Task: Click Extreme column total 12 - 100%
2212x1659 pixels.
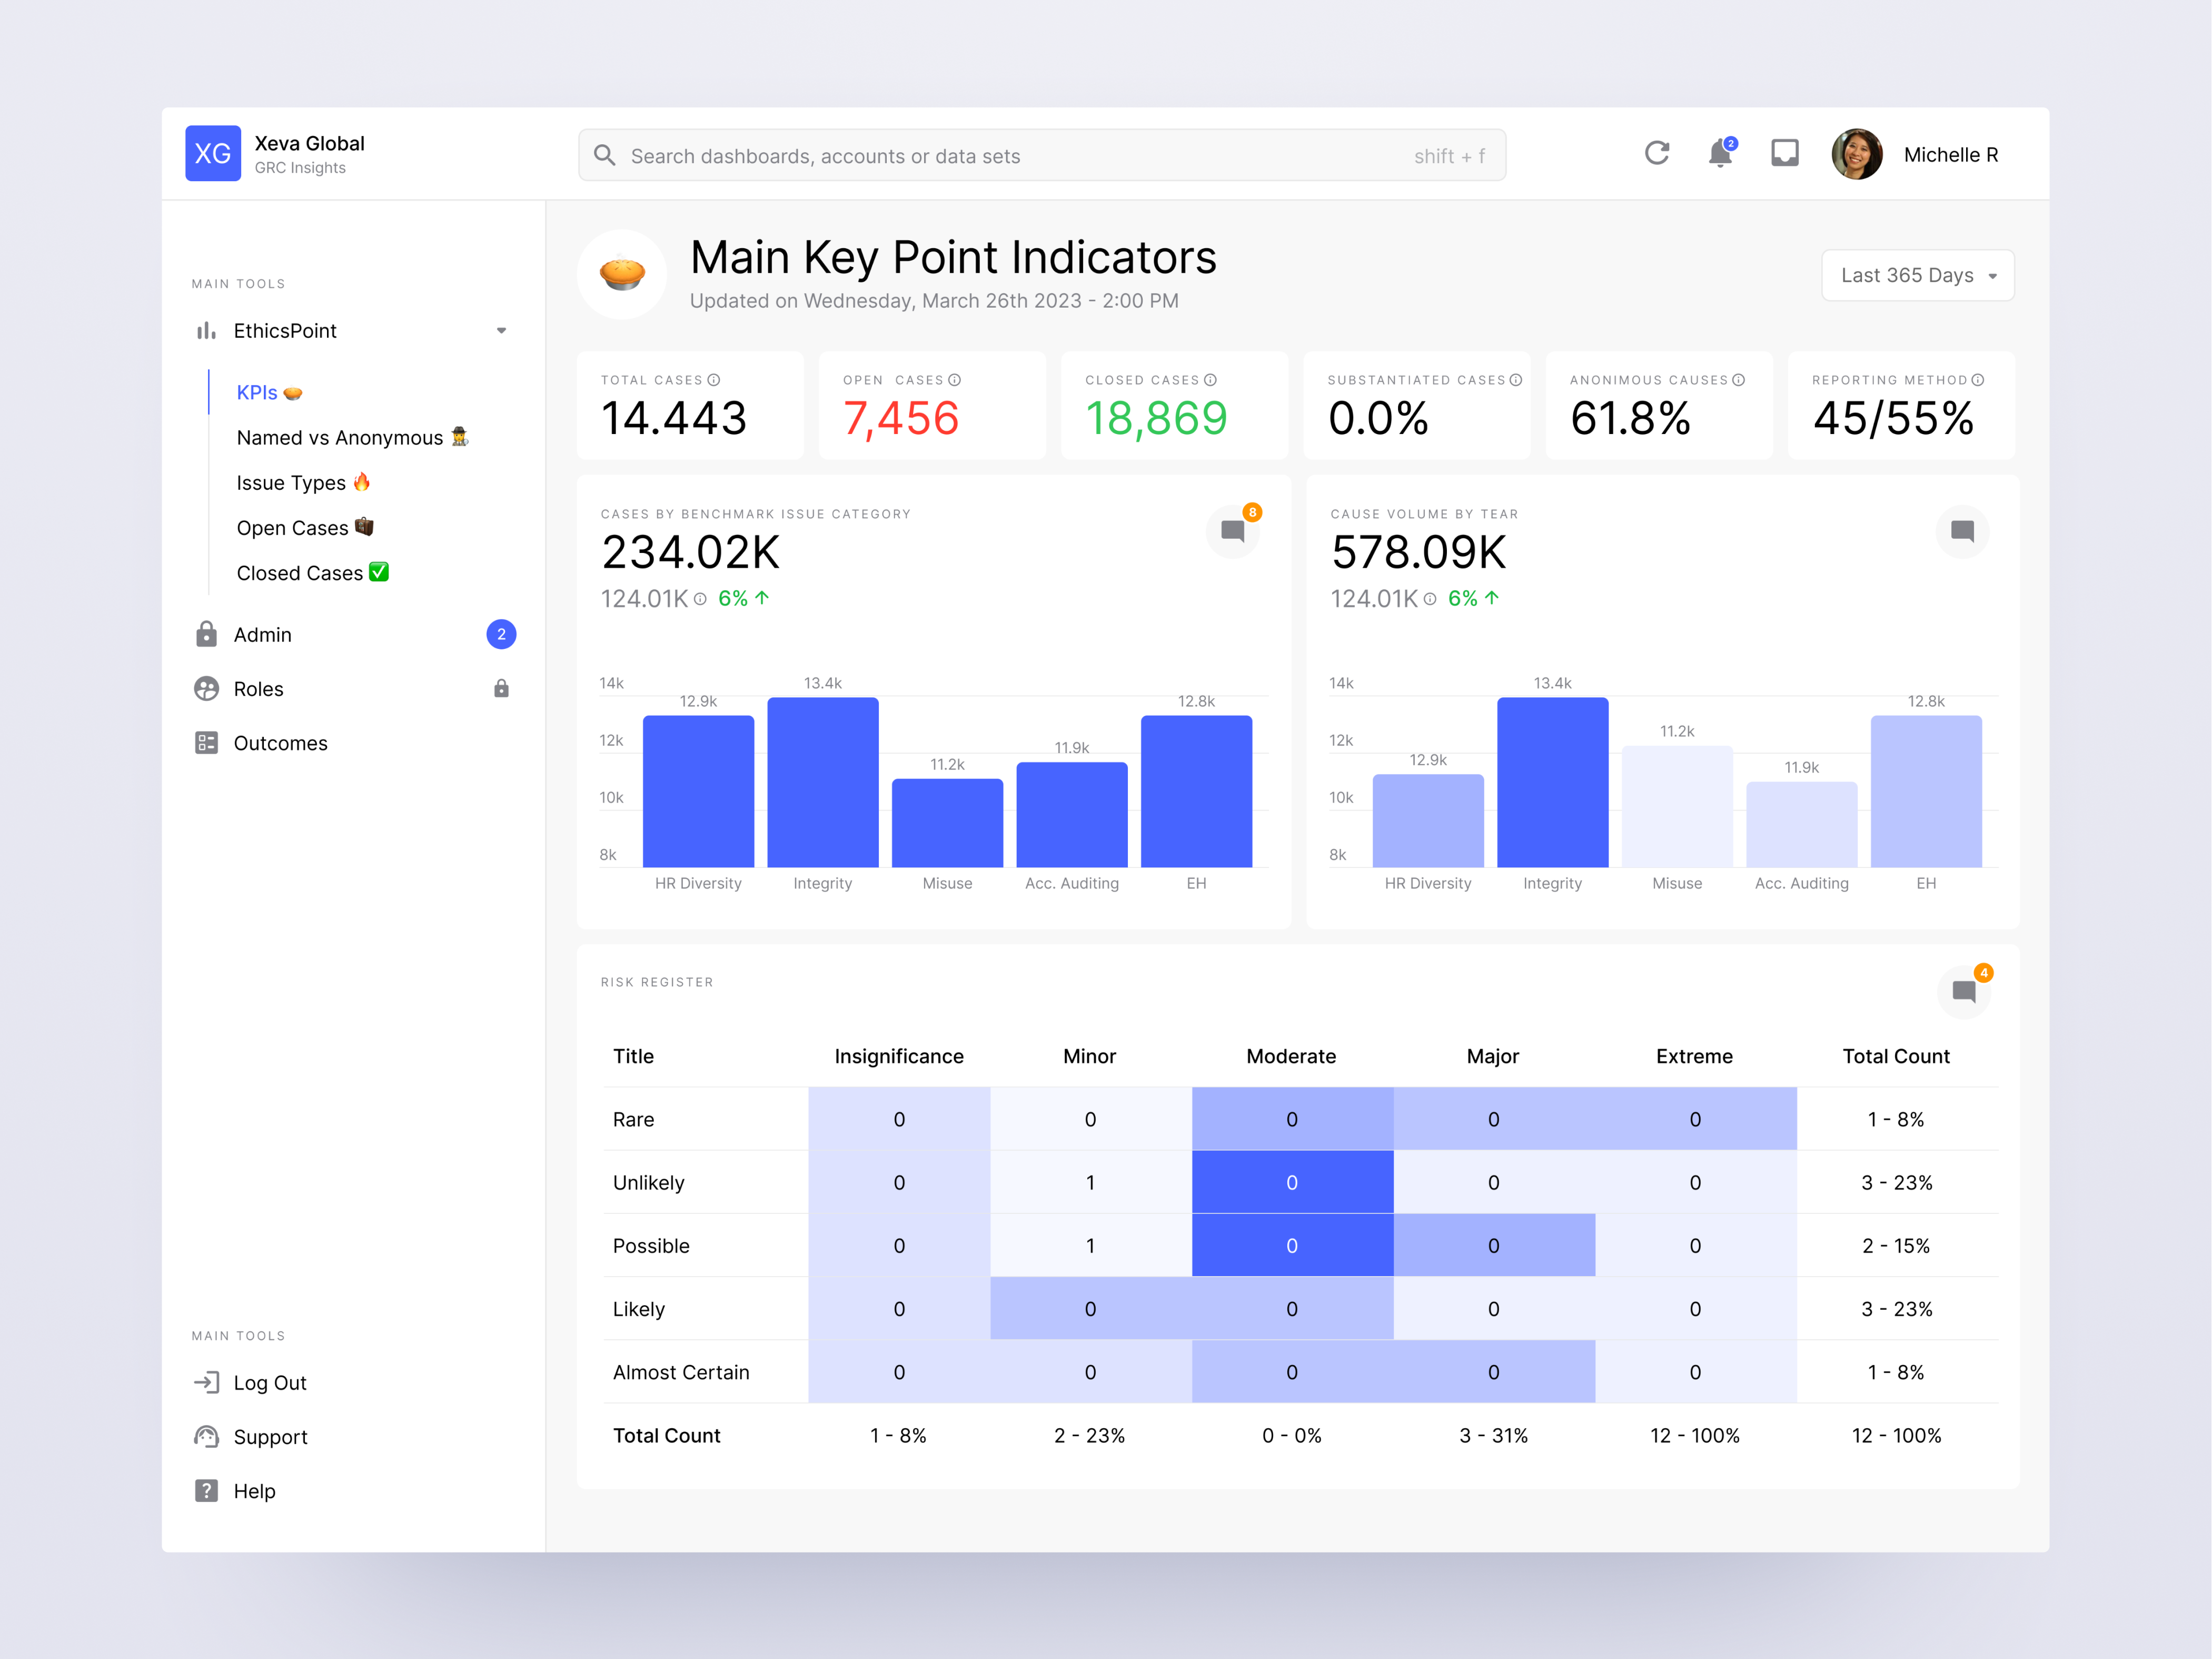Action: tap(1695, 1435)
